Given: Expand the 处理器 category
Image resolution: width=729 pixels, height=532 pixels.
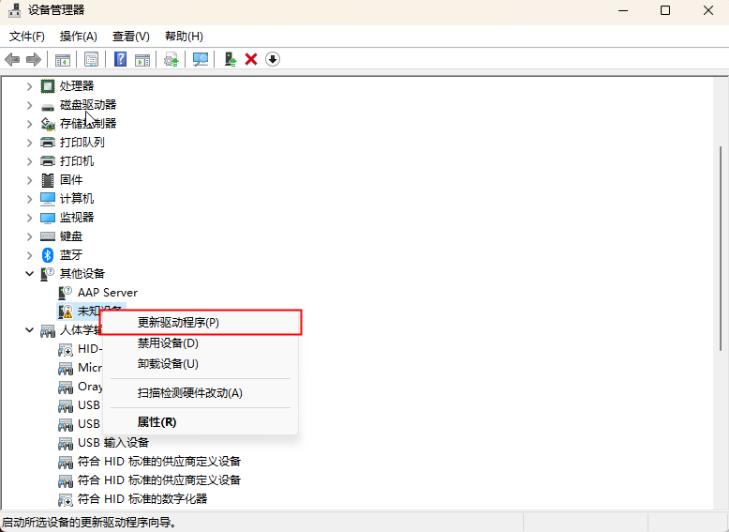Looking at the screenshot, I should [29, 86].
